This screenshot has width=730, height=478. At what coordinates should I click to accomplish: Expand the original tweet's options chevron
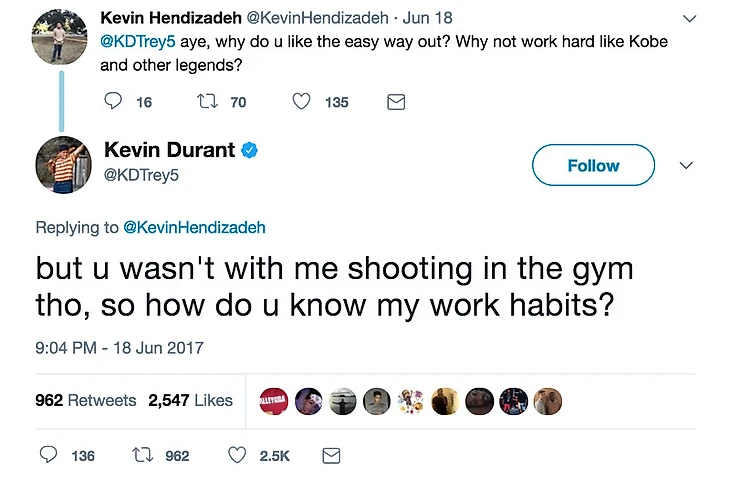(x=688, y=19)
